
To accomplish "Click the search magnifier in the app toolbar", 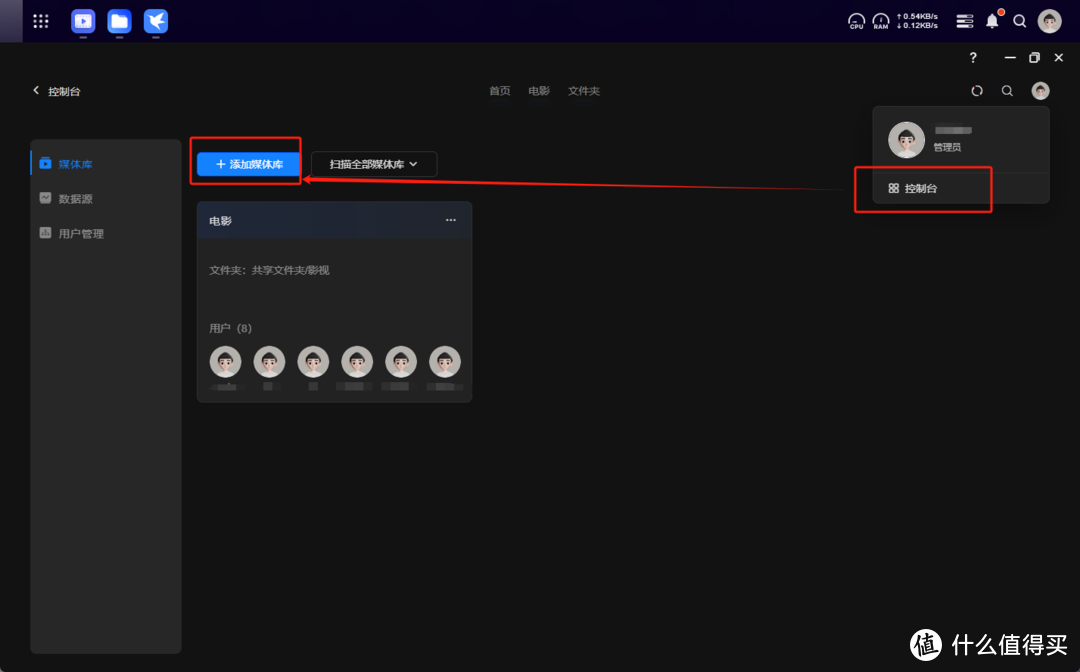I will click(1007, 90).
